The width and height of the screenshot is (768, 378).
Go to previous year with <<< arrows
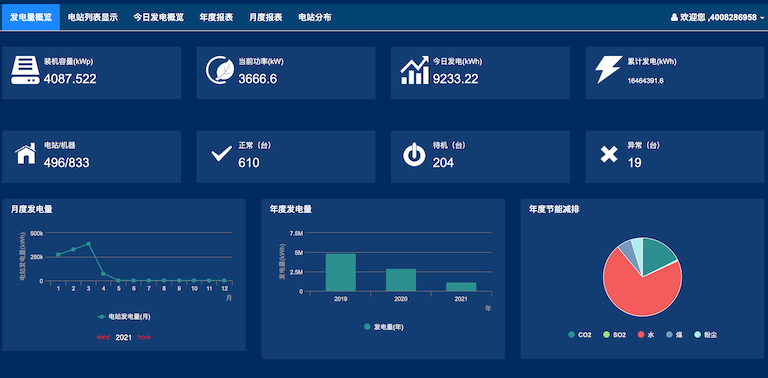click(x=103, y=337)
